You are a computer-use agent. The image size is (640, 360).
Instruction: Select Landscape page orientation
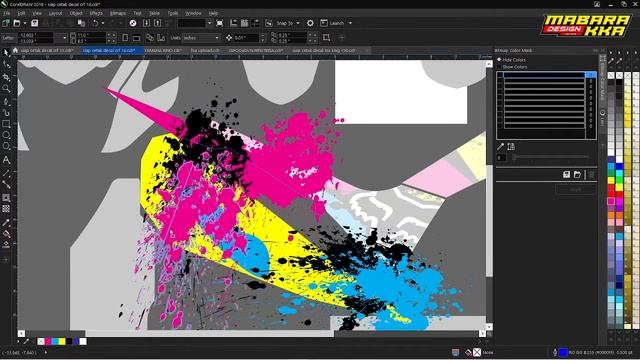tap(137, 38)
